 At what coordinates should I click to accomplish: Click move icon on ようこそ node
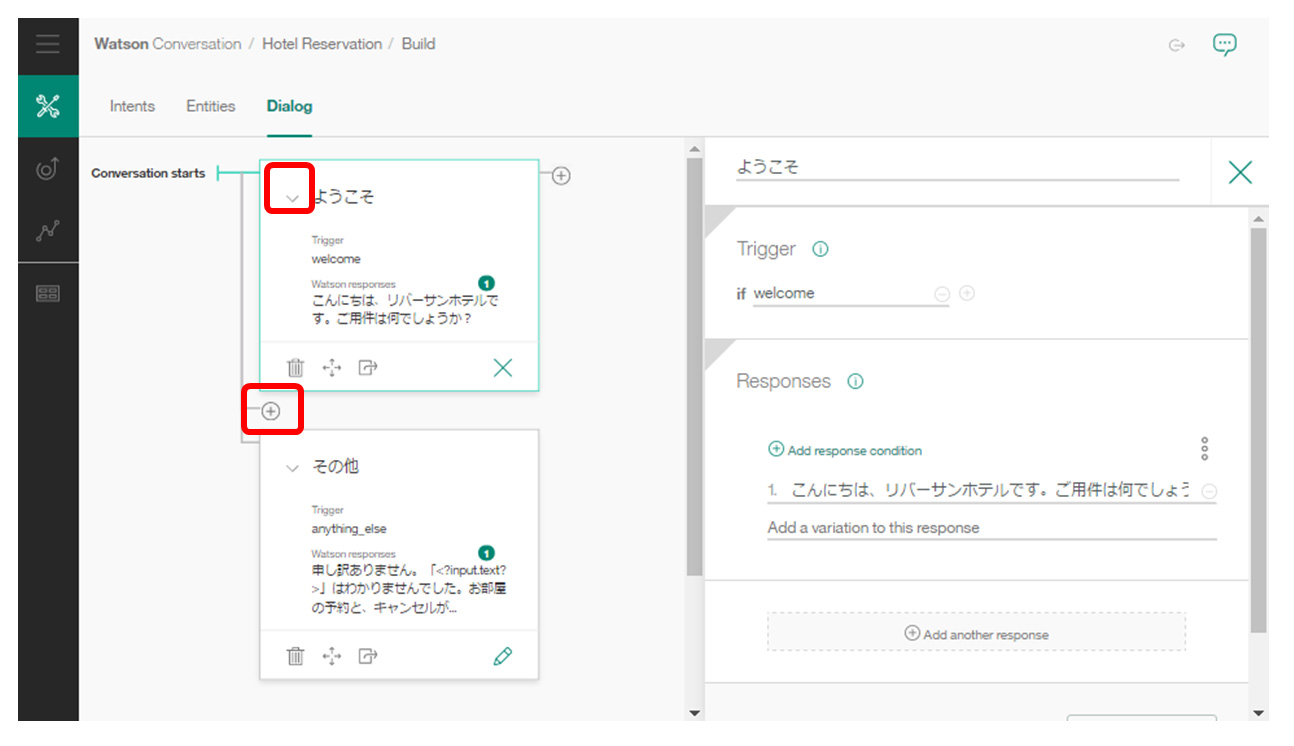coord(332,368)
